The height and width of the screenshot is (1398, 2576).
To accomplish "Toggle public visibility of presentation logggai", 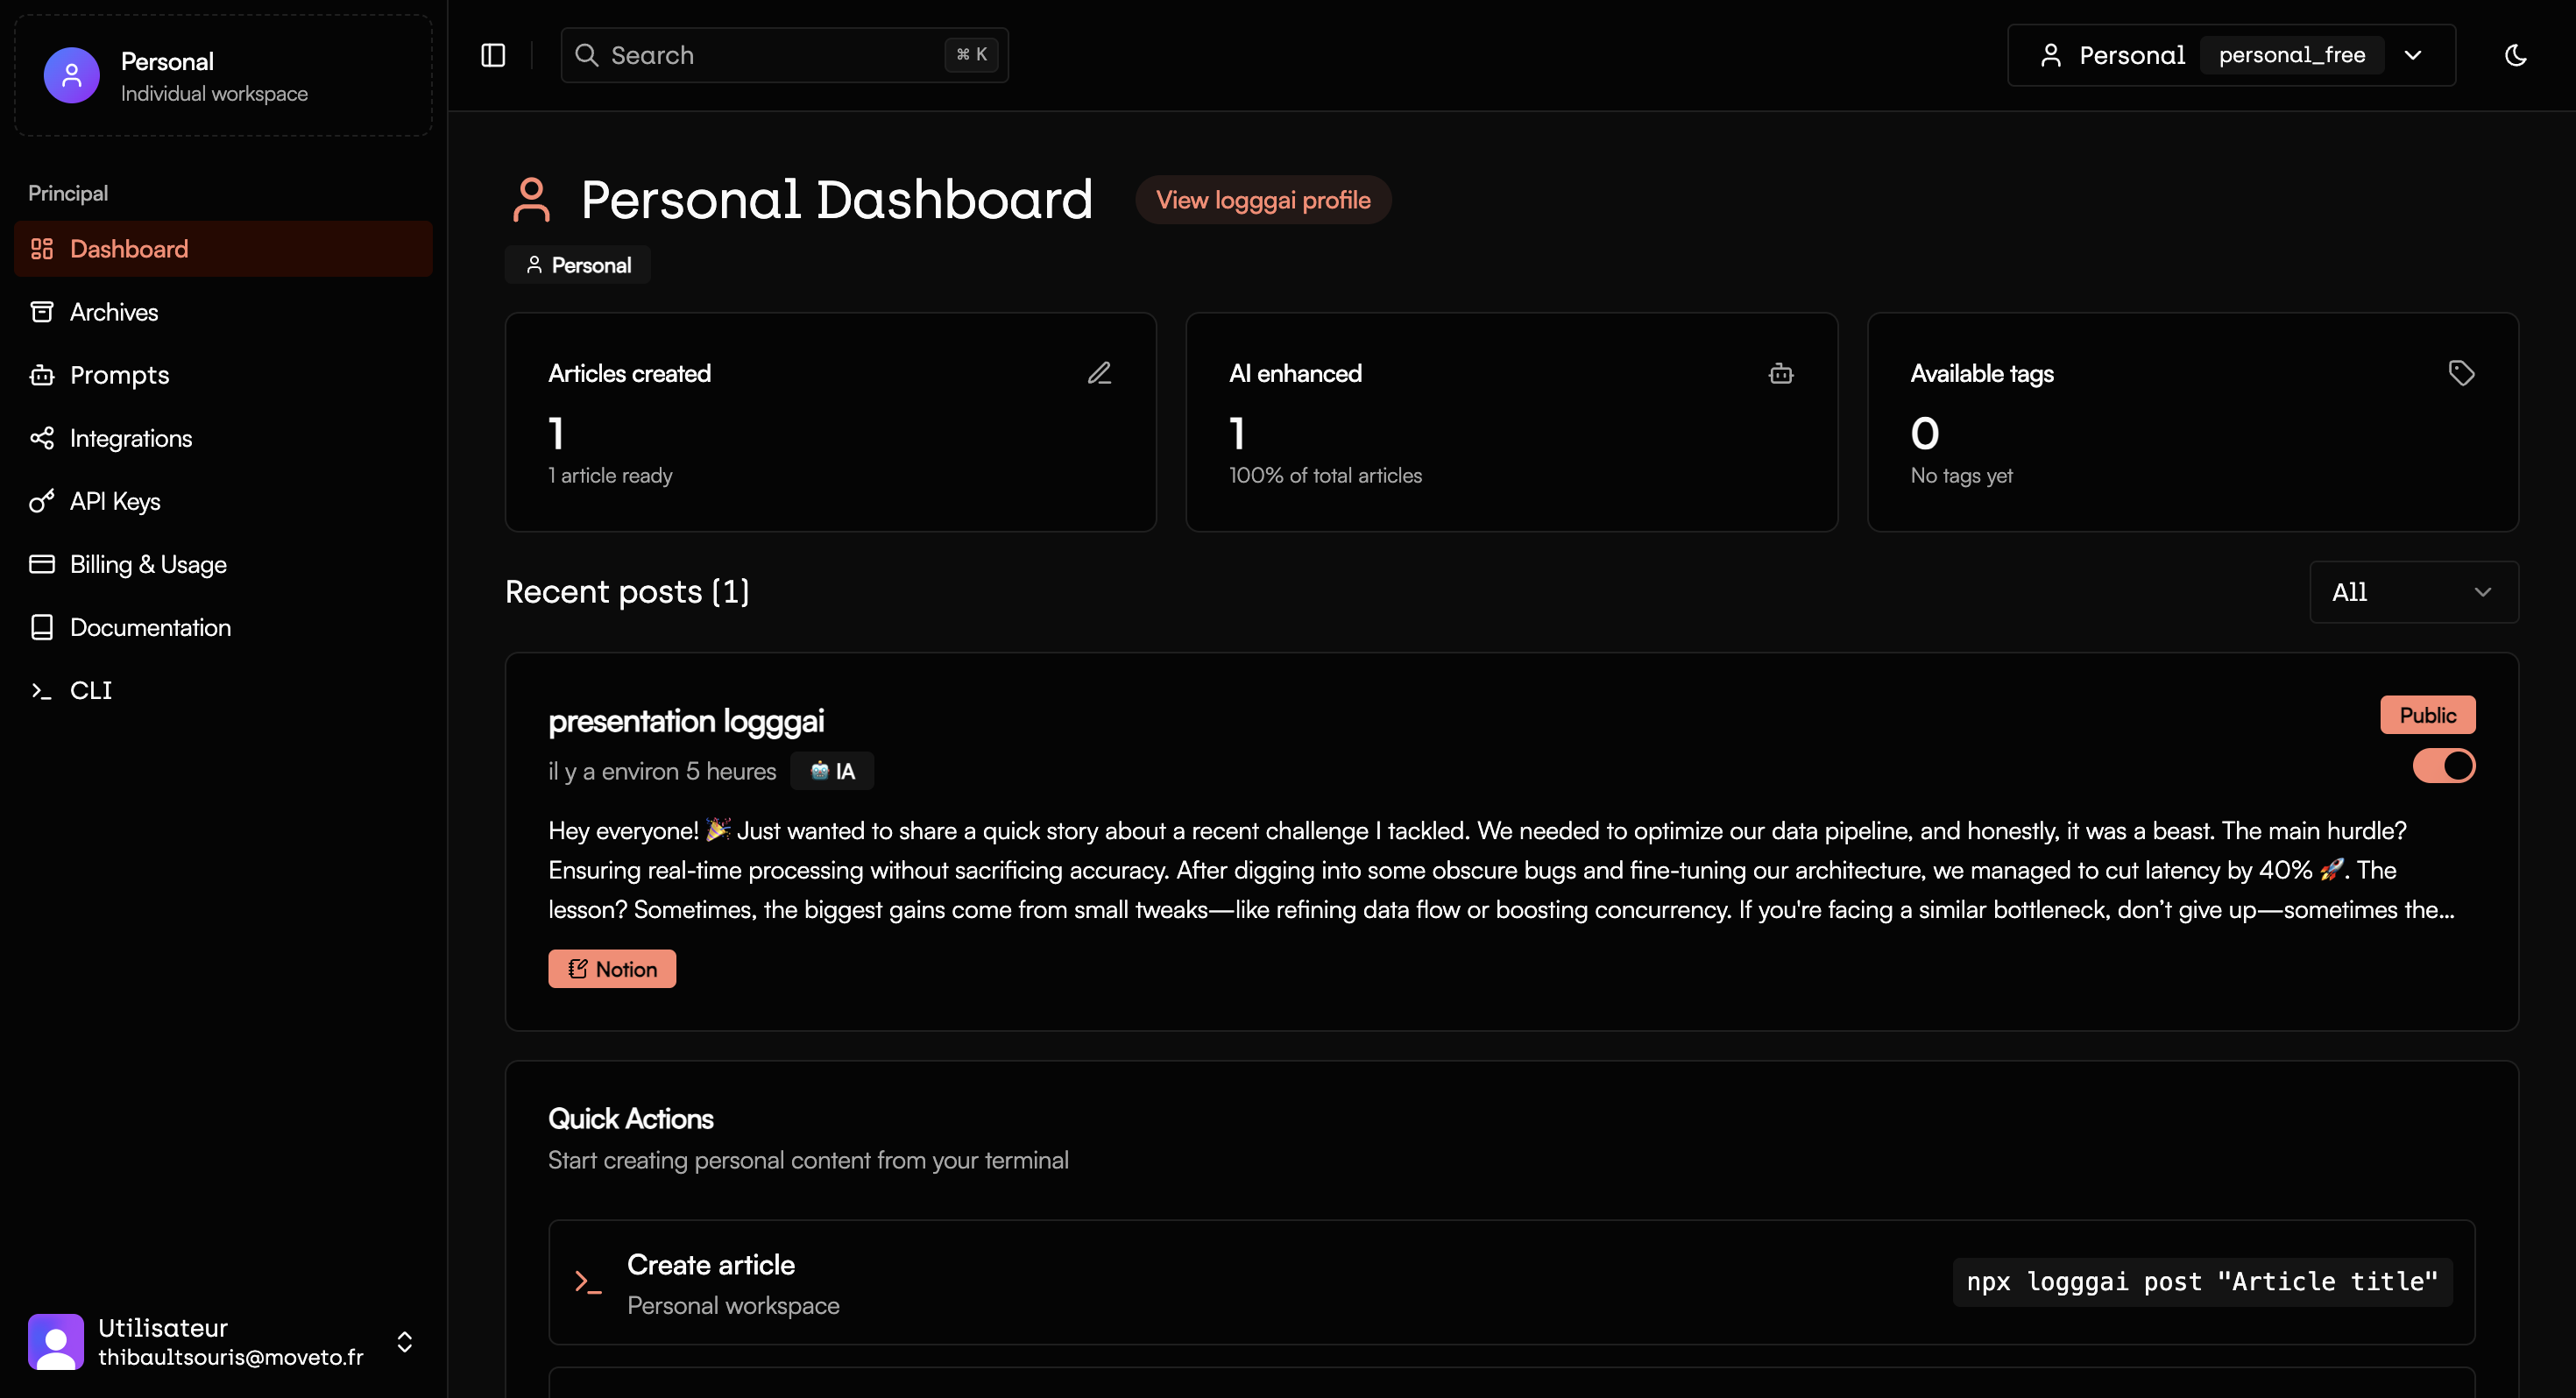I will click(x=2443, y=766).
